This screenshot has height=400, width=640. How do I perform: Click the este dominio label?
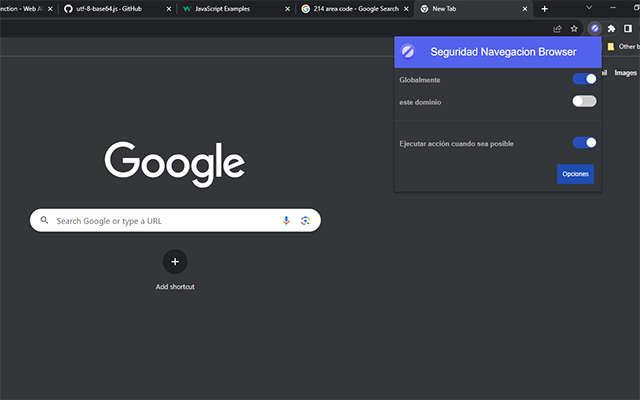(420, 102)
